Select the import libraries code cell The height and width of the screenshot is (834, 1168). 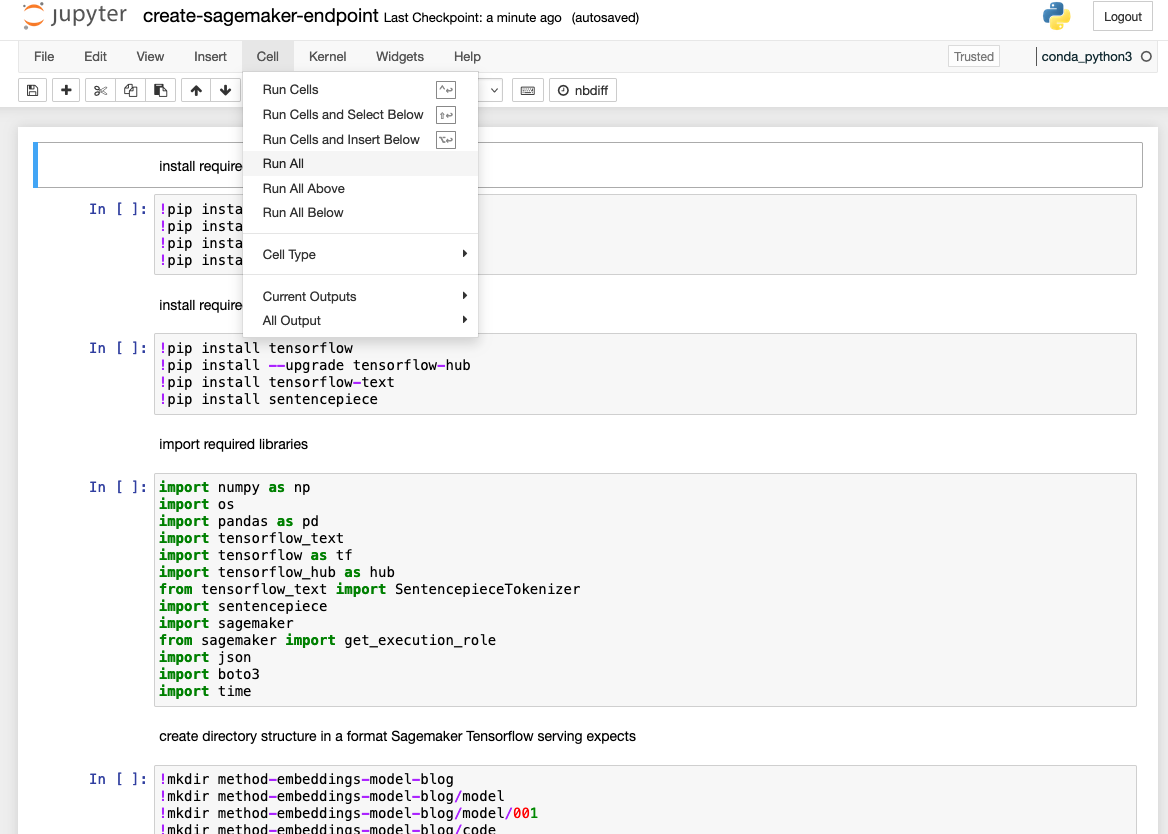pos(645,590)
